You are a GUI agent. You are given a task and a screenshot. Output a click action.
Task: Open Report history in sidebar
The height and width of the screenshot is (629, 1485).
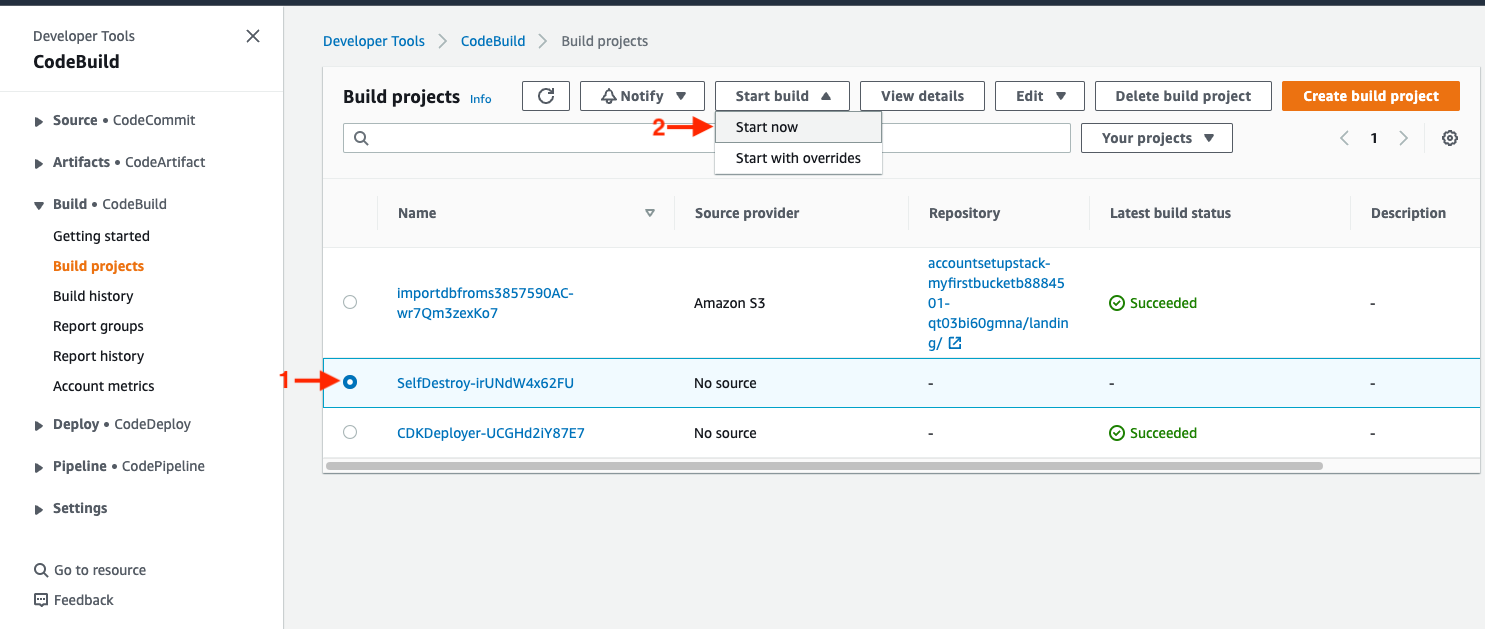pyautogui.click(x=98, y=356)
